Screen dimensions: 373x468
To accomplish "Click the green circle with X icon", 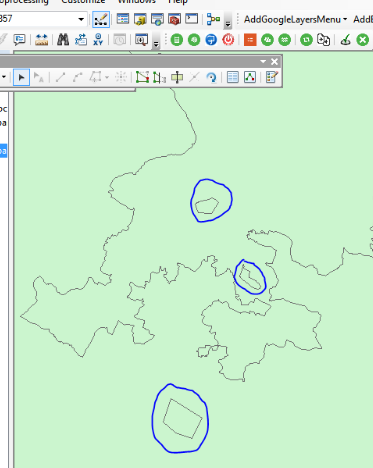I will point(363,40).
